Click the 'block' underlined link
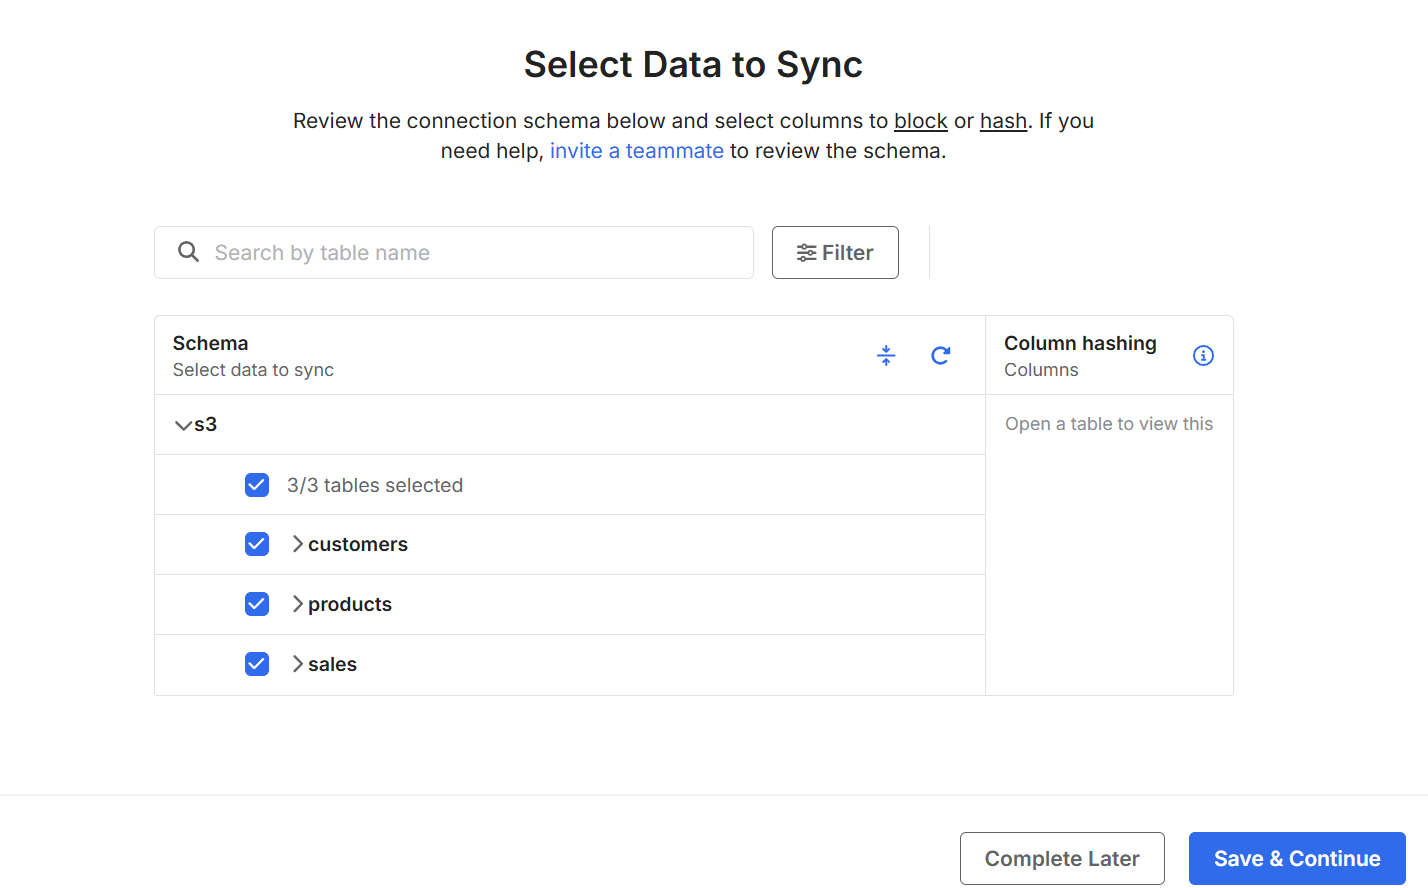The width and height of the screenshot is (1428, 888). click(x=920, y=121)
